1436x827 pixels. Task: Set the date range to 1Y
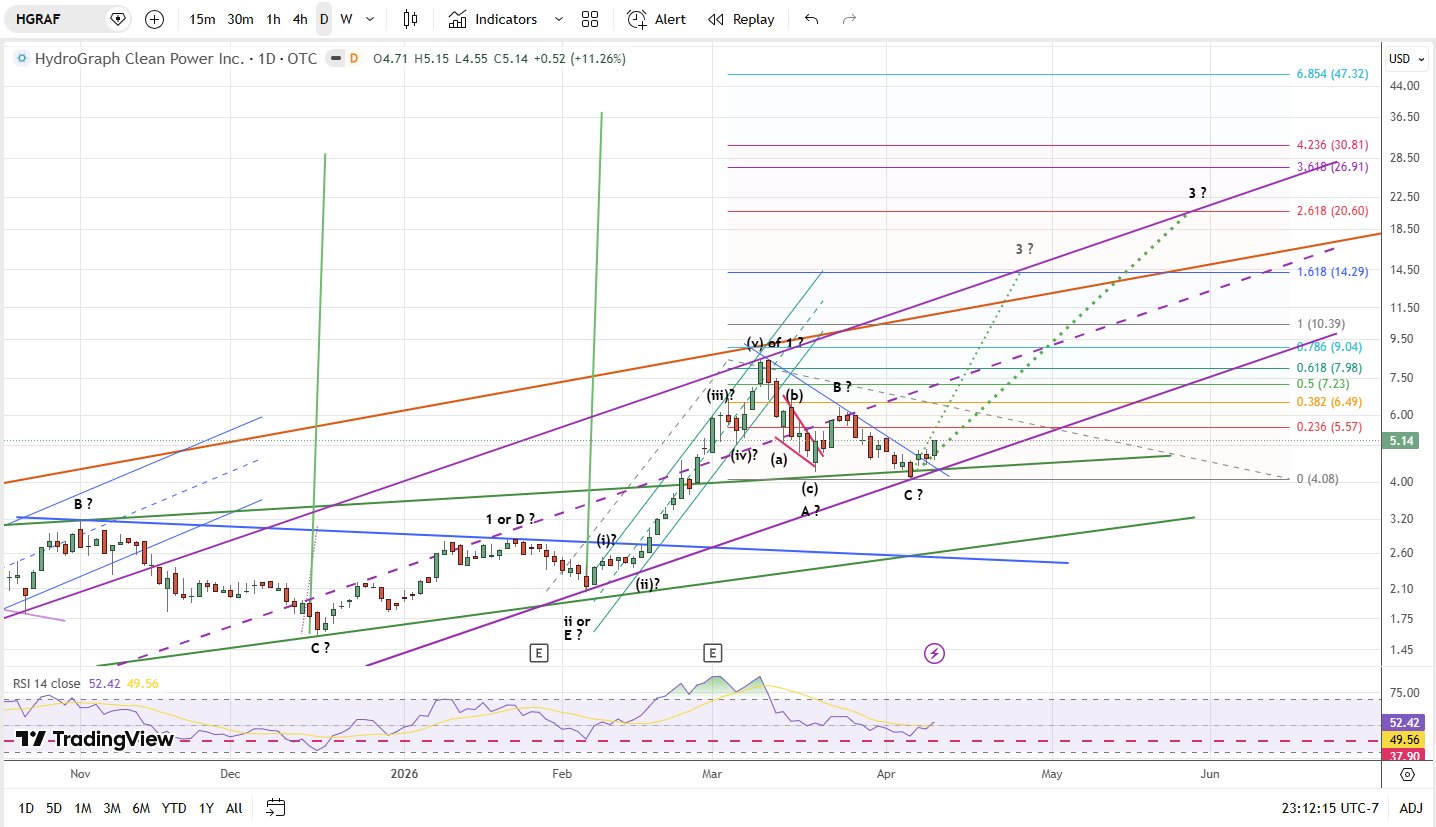(x=206, y=808)
